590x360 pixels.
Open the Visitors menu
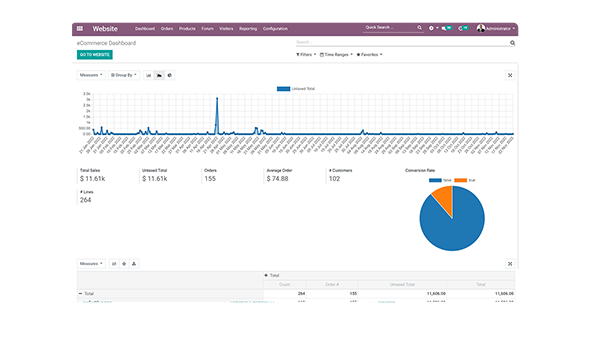tap(226, 29)
